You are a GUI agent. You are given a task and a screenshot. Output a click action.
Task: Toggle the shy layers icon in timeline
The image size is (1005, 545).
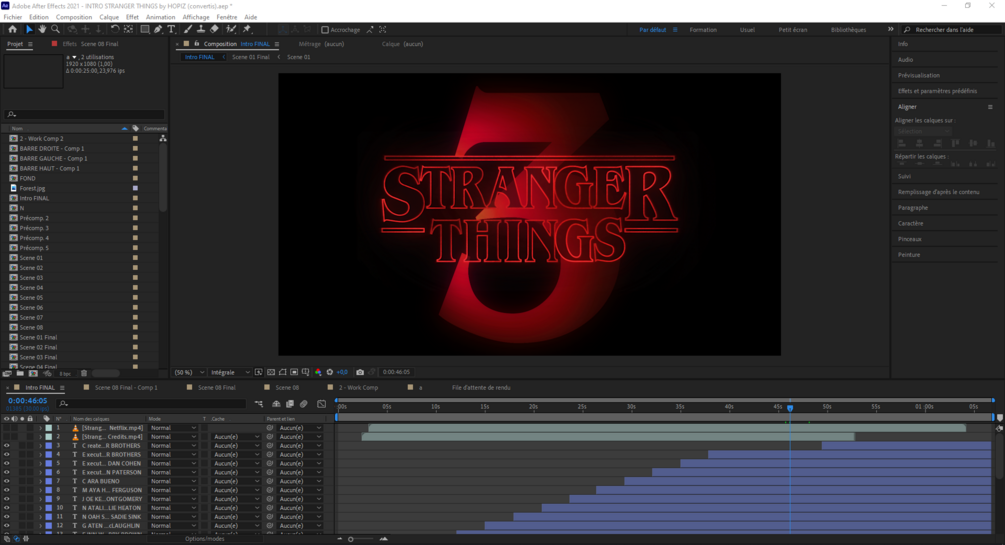[x=276, y=404]
